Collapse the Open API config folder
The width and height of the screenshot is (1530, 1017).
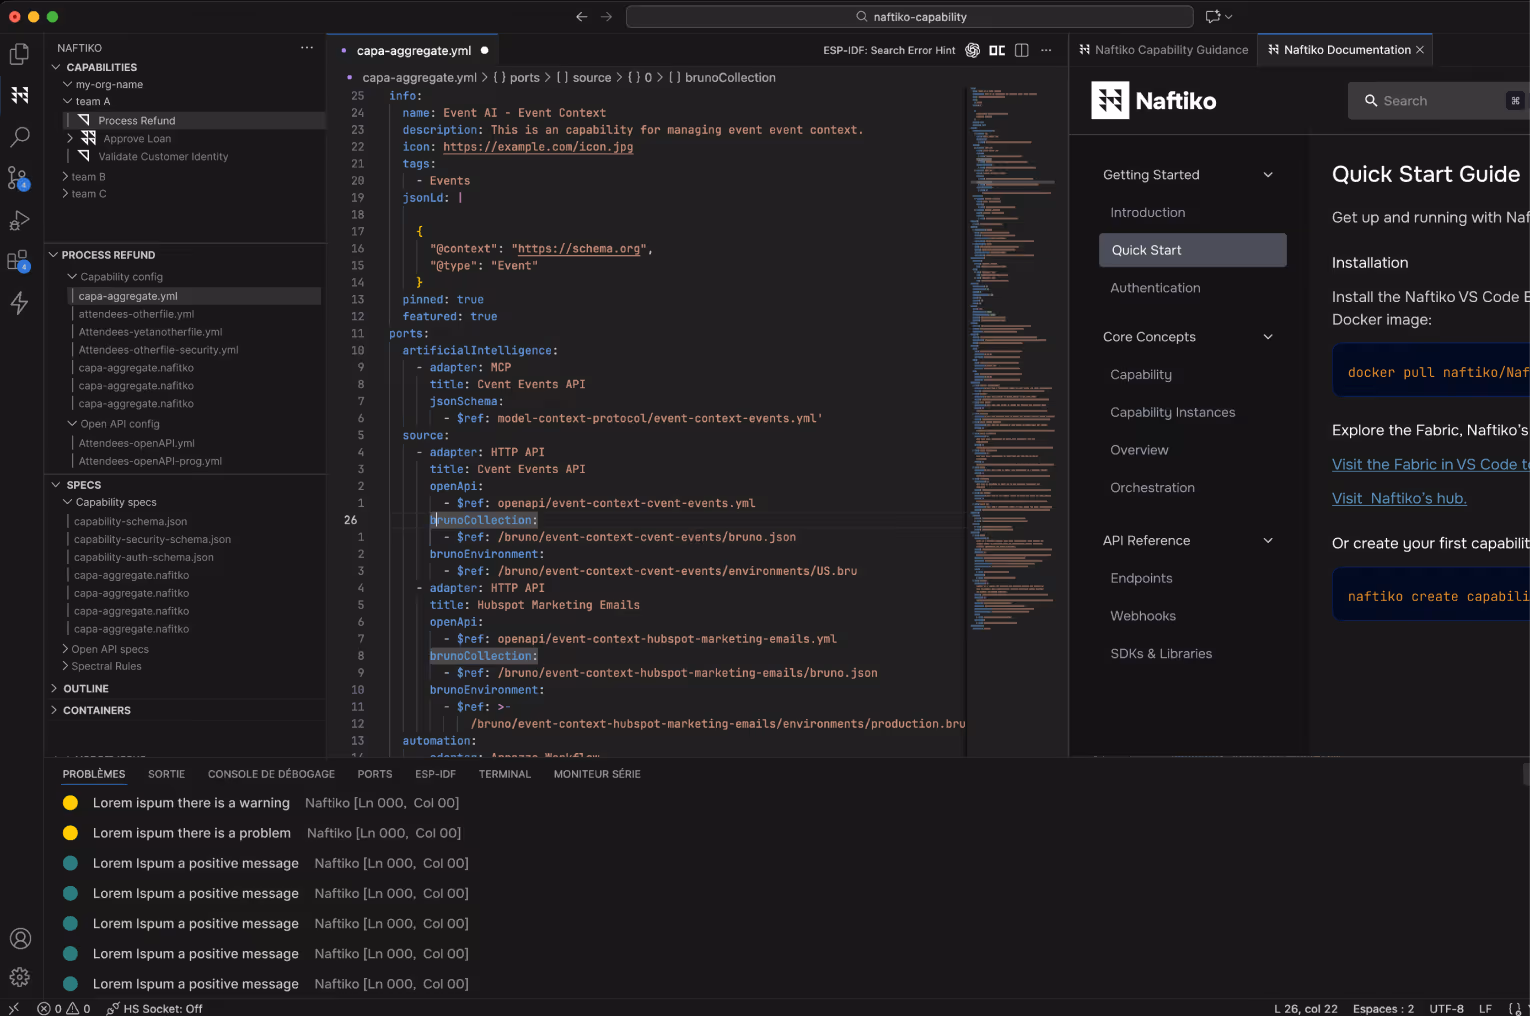pyautogui.click(x=73, y=423)
